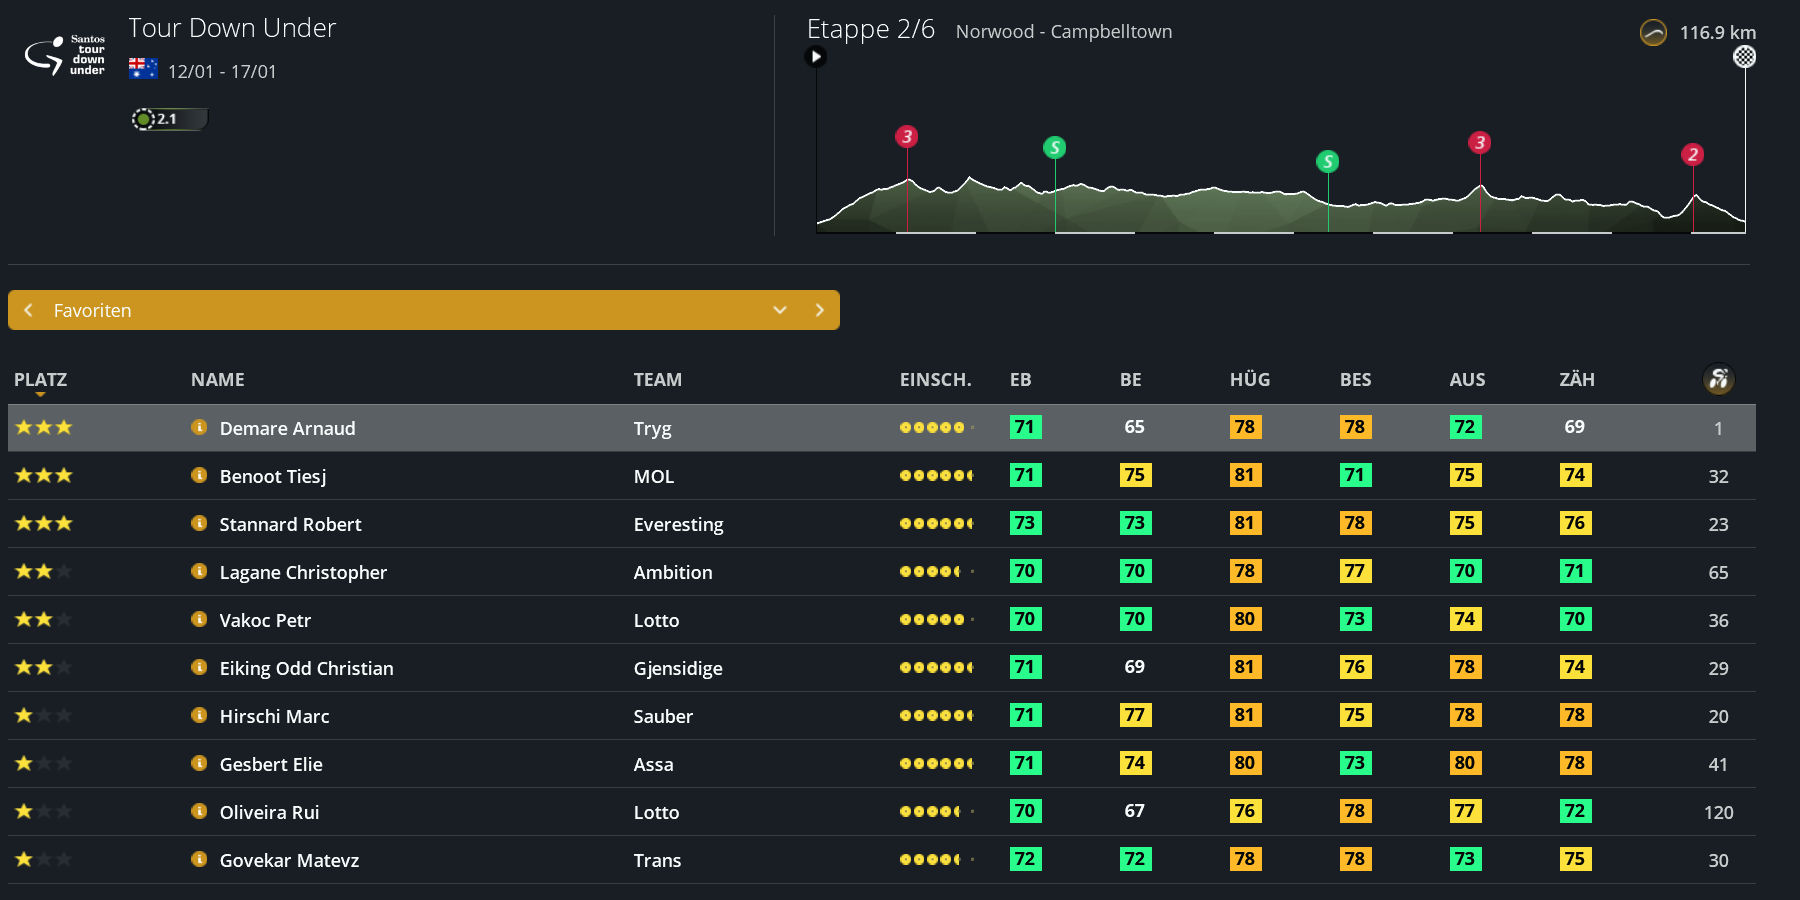
Task: Select rider Stannard Robert
Action: click(x=290, y=524)
